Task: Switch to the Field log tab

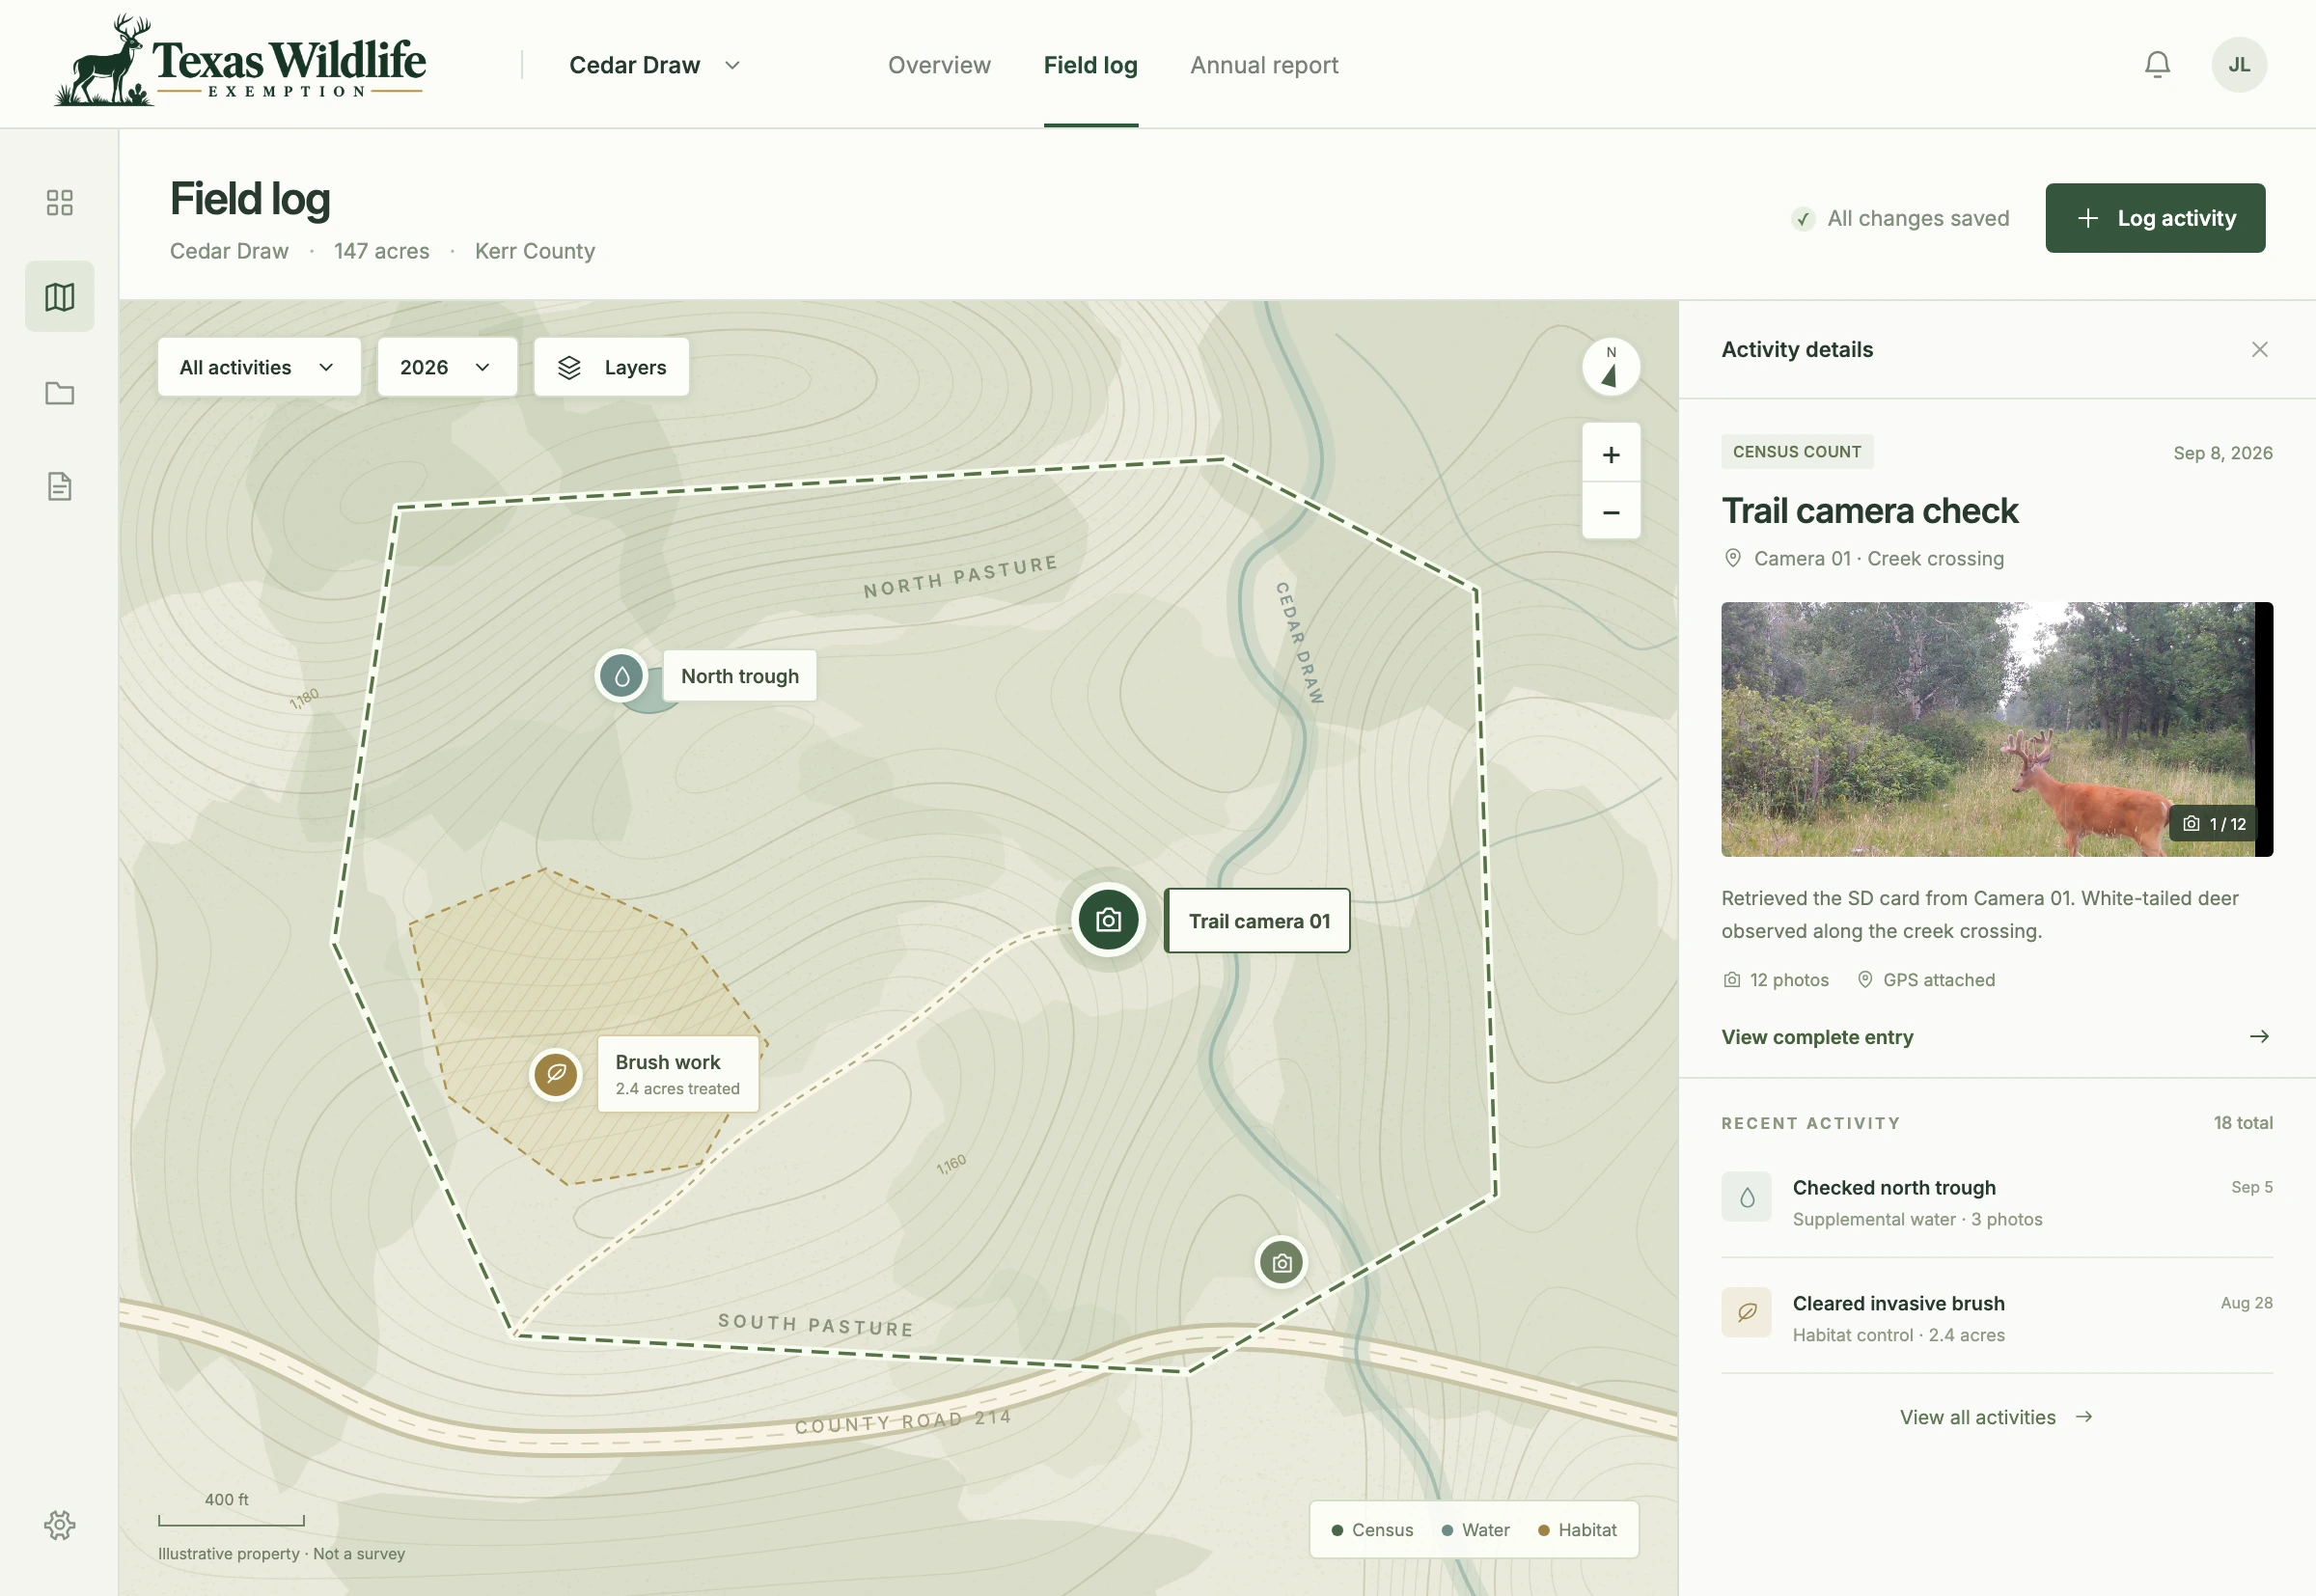Action: coord(1090,65)
